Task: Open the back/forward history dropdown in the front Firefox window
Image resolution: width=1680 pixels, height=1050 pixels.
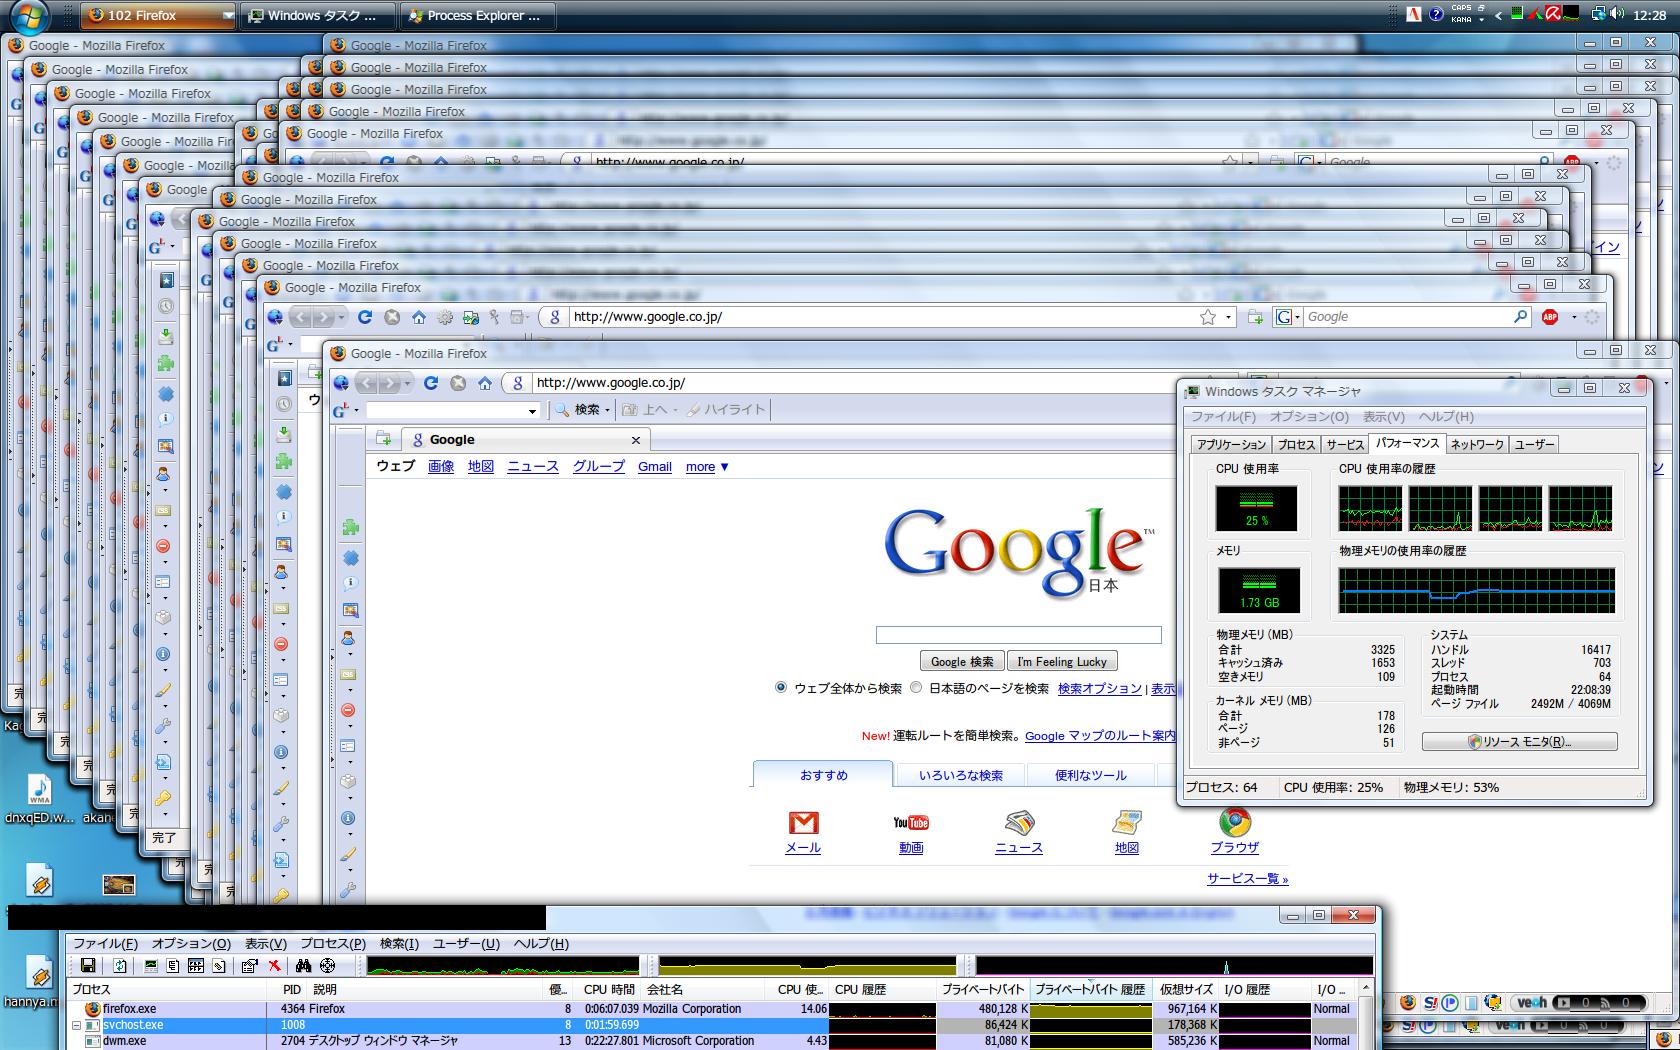Action: coord(407,384)
